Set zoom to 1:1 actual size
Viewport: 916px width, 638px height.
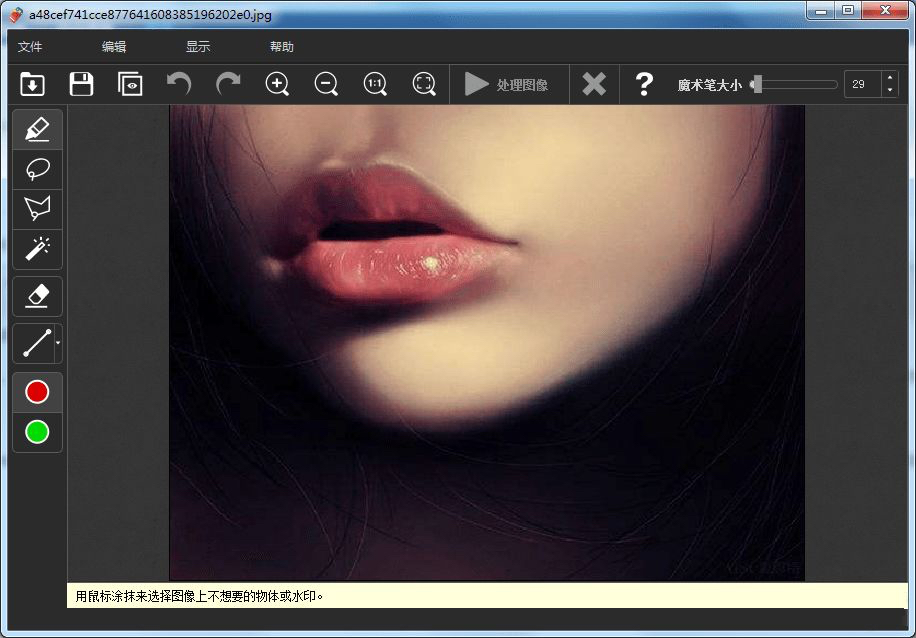[x=375, y=84]
